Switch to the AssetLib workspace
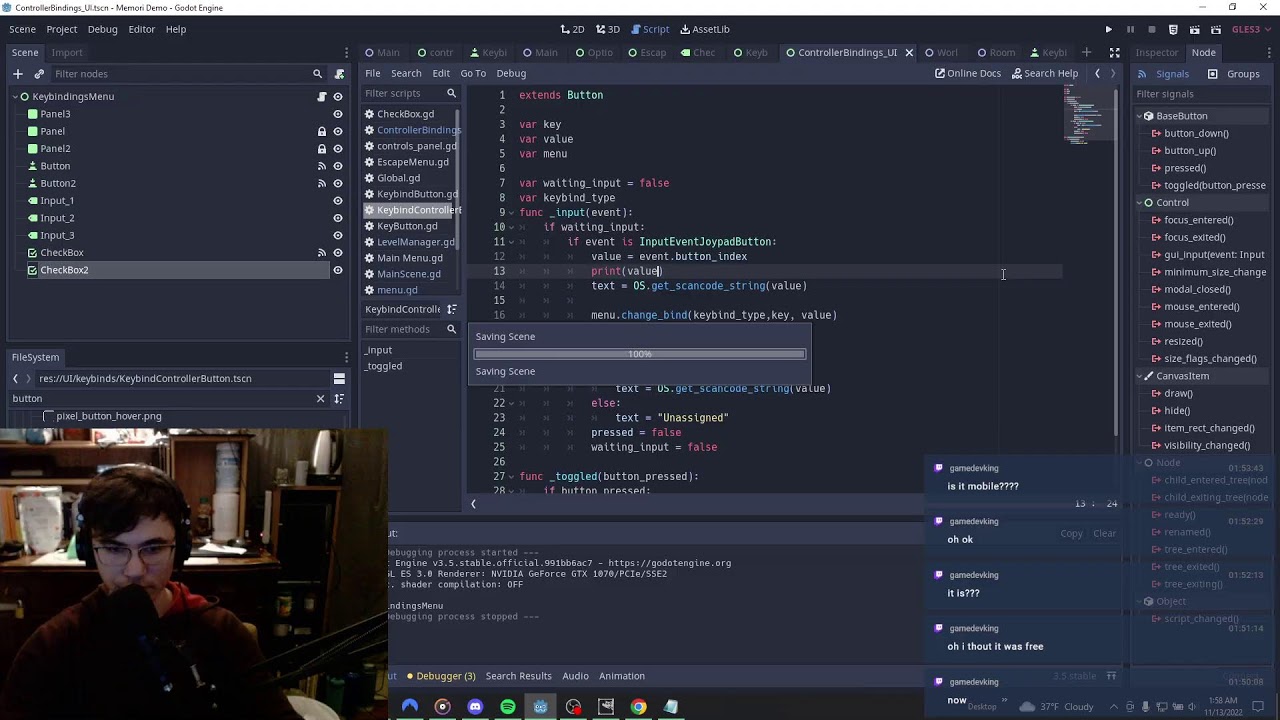Viewport: 1280px width, 720px height. coord(704,29)
